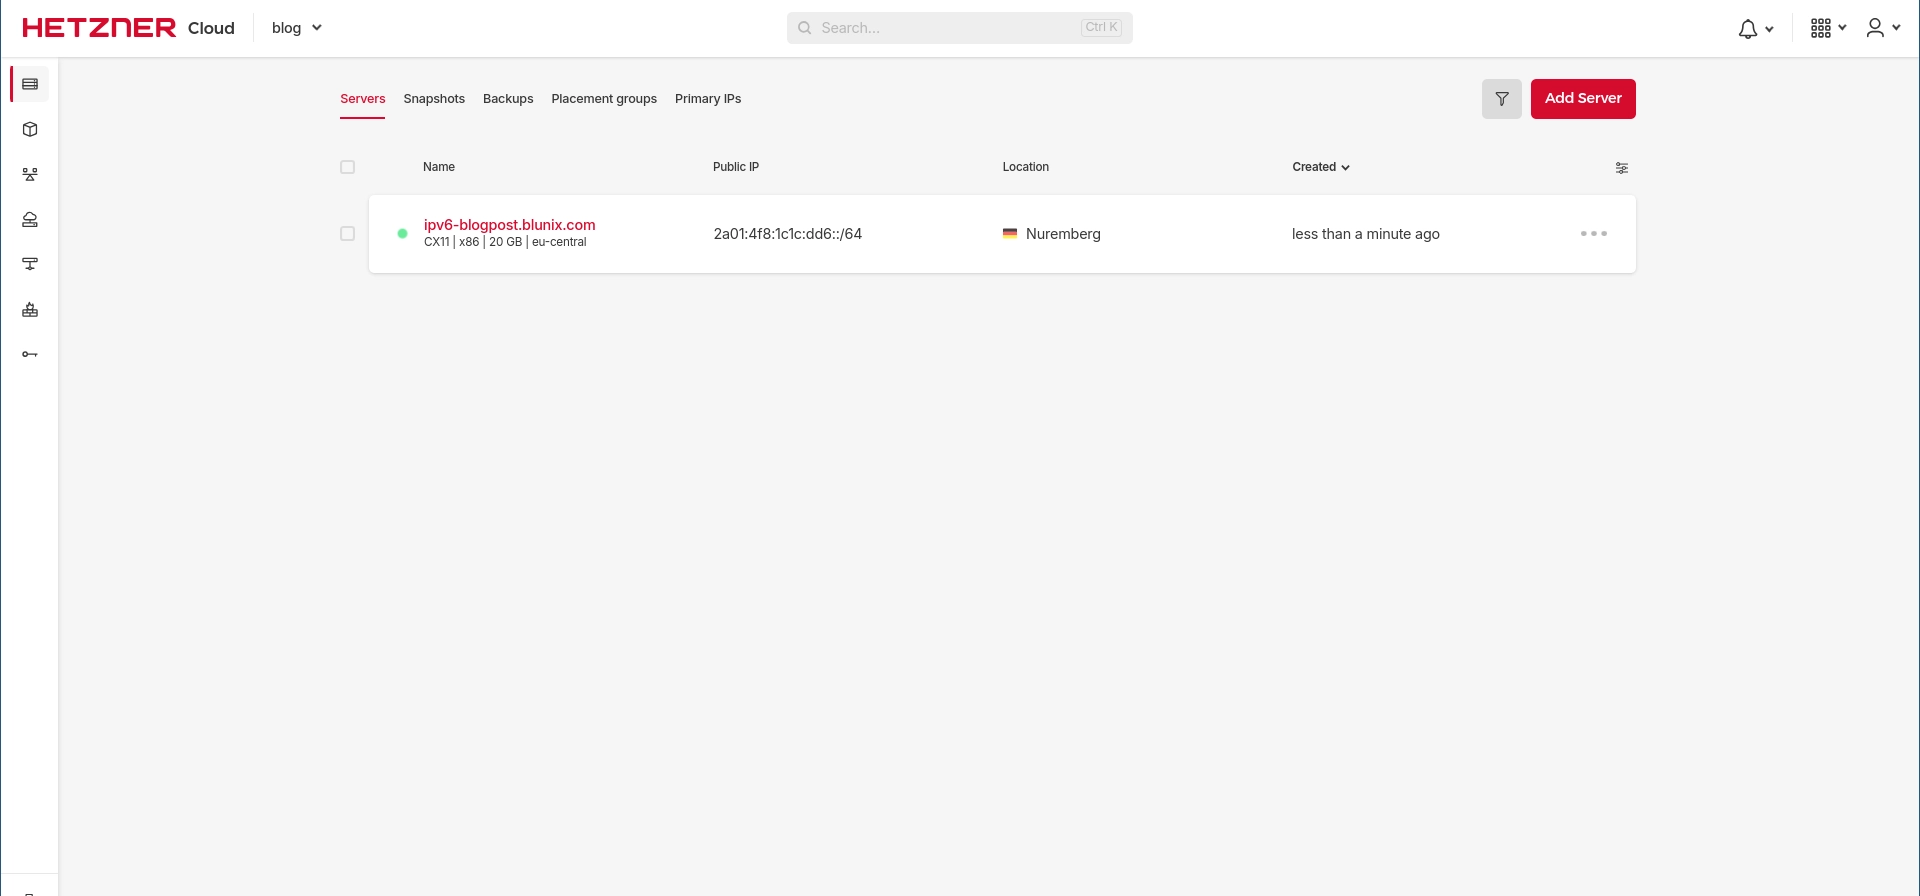This screenshot has width=1920, height=896.
Task: Open the user account dropdown
Action: click(1882, 28)
